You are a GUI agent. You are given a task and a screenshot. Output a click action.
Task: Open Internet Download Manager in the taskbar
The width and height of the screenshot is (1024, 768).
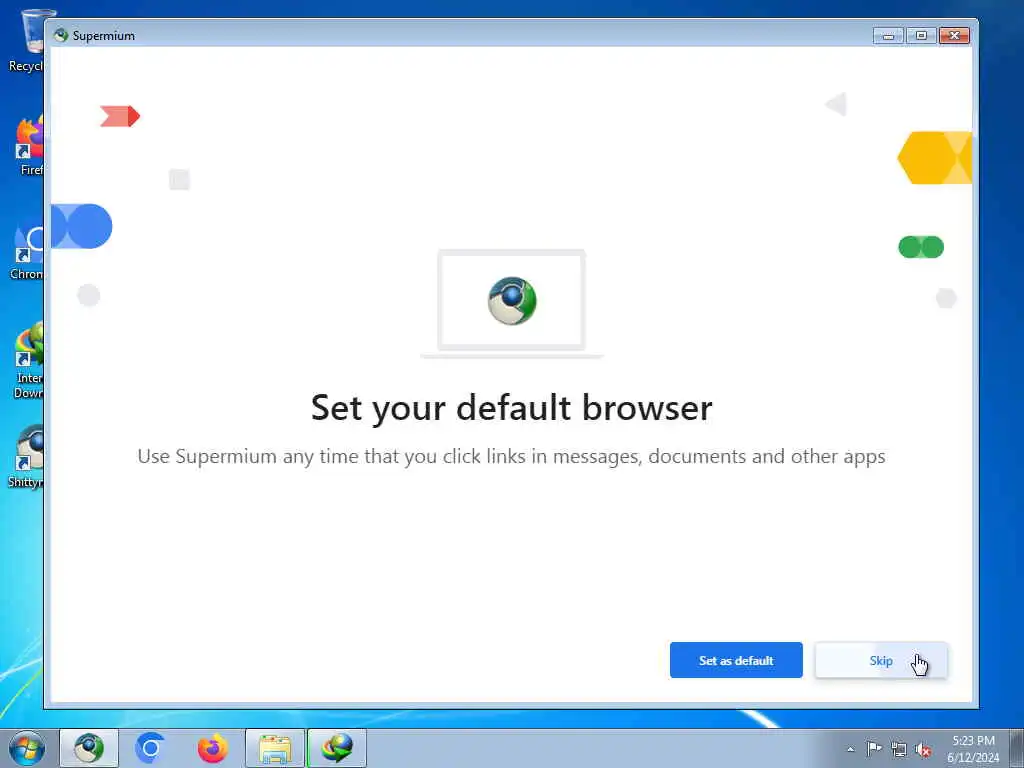click(337, 748)
